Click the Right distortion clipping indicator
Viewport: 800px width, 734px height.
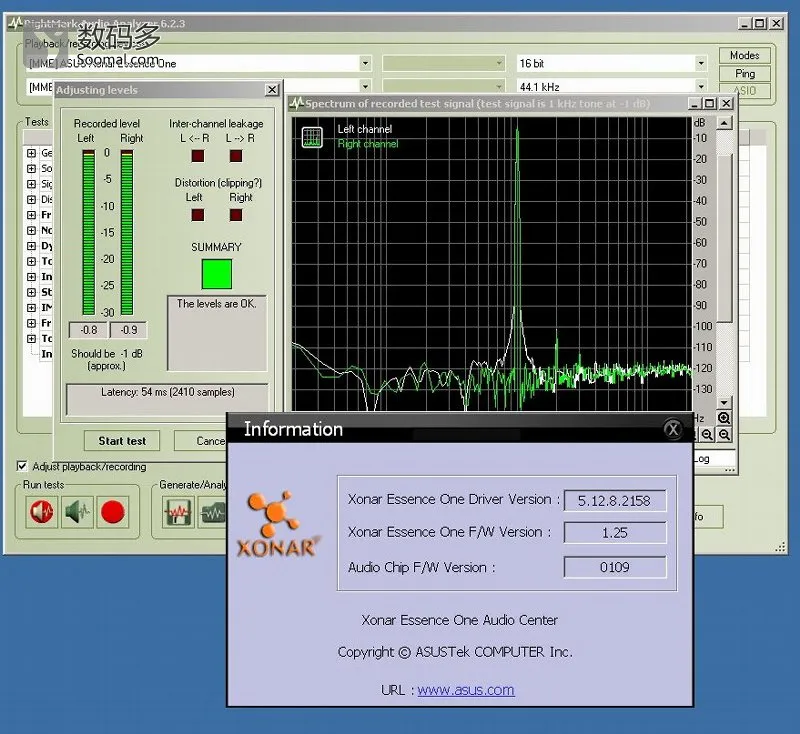pos(236,215)
